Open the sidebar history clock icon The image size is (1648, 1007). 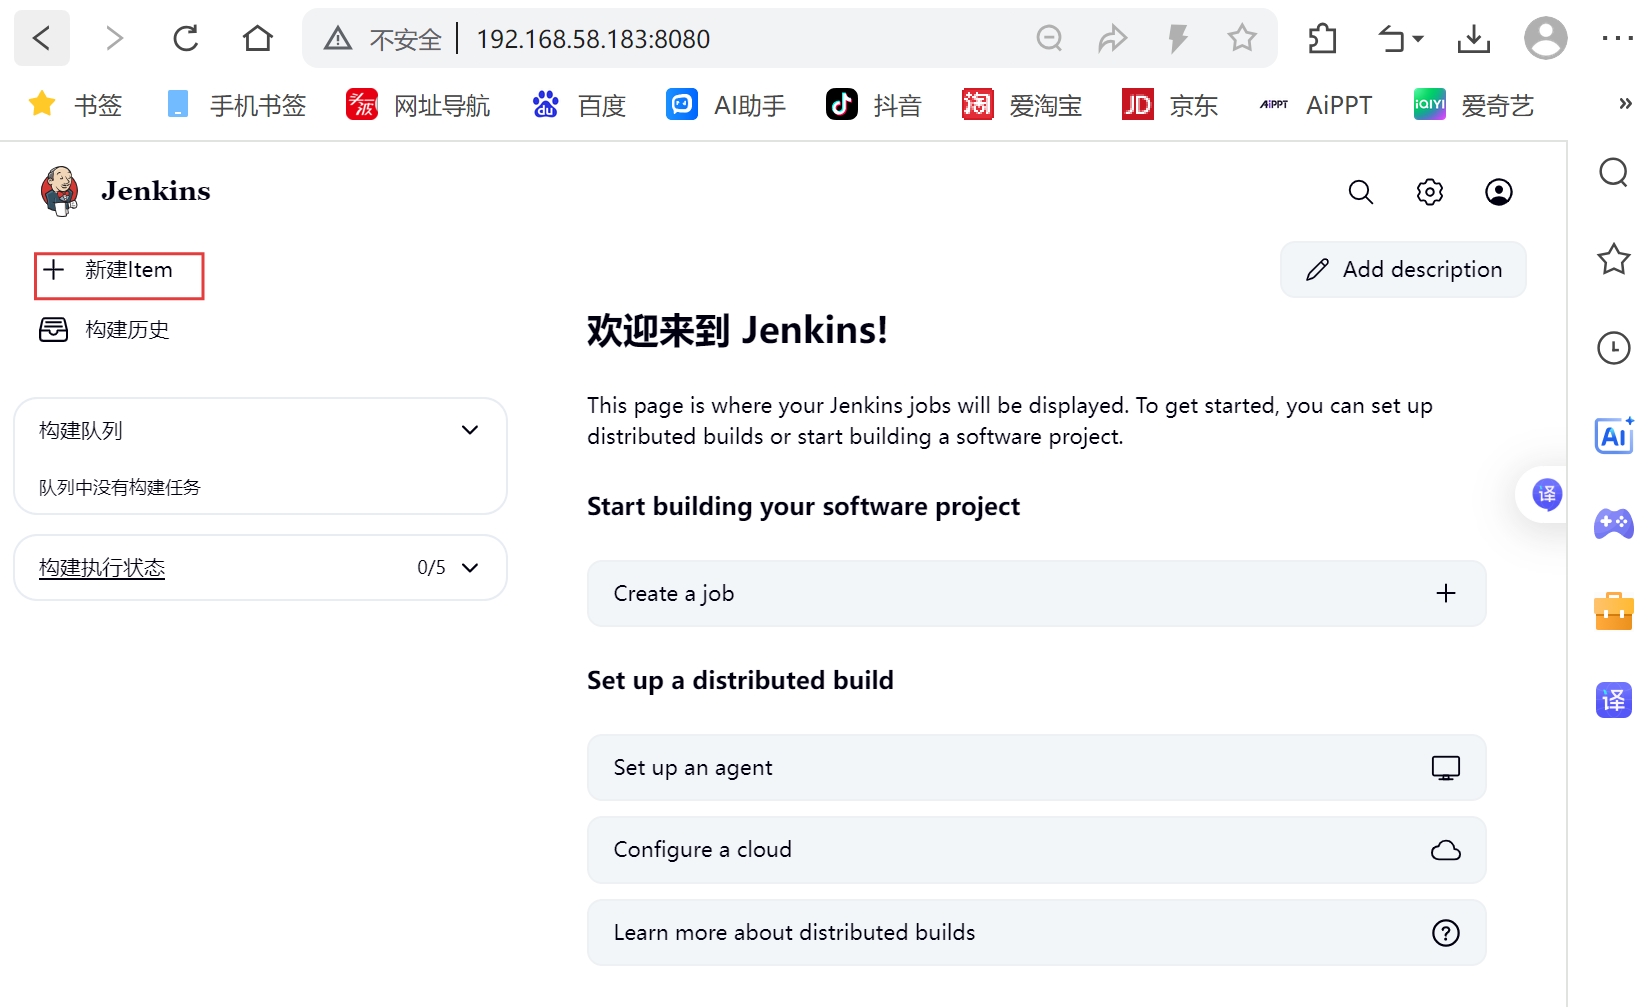pyautogui.click(x=1614, y=348)
